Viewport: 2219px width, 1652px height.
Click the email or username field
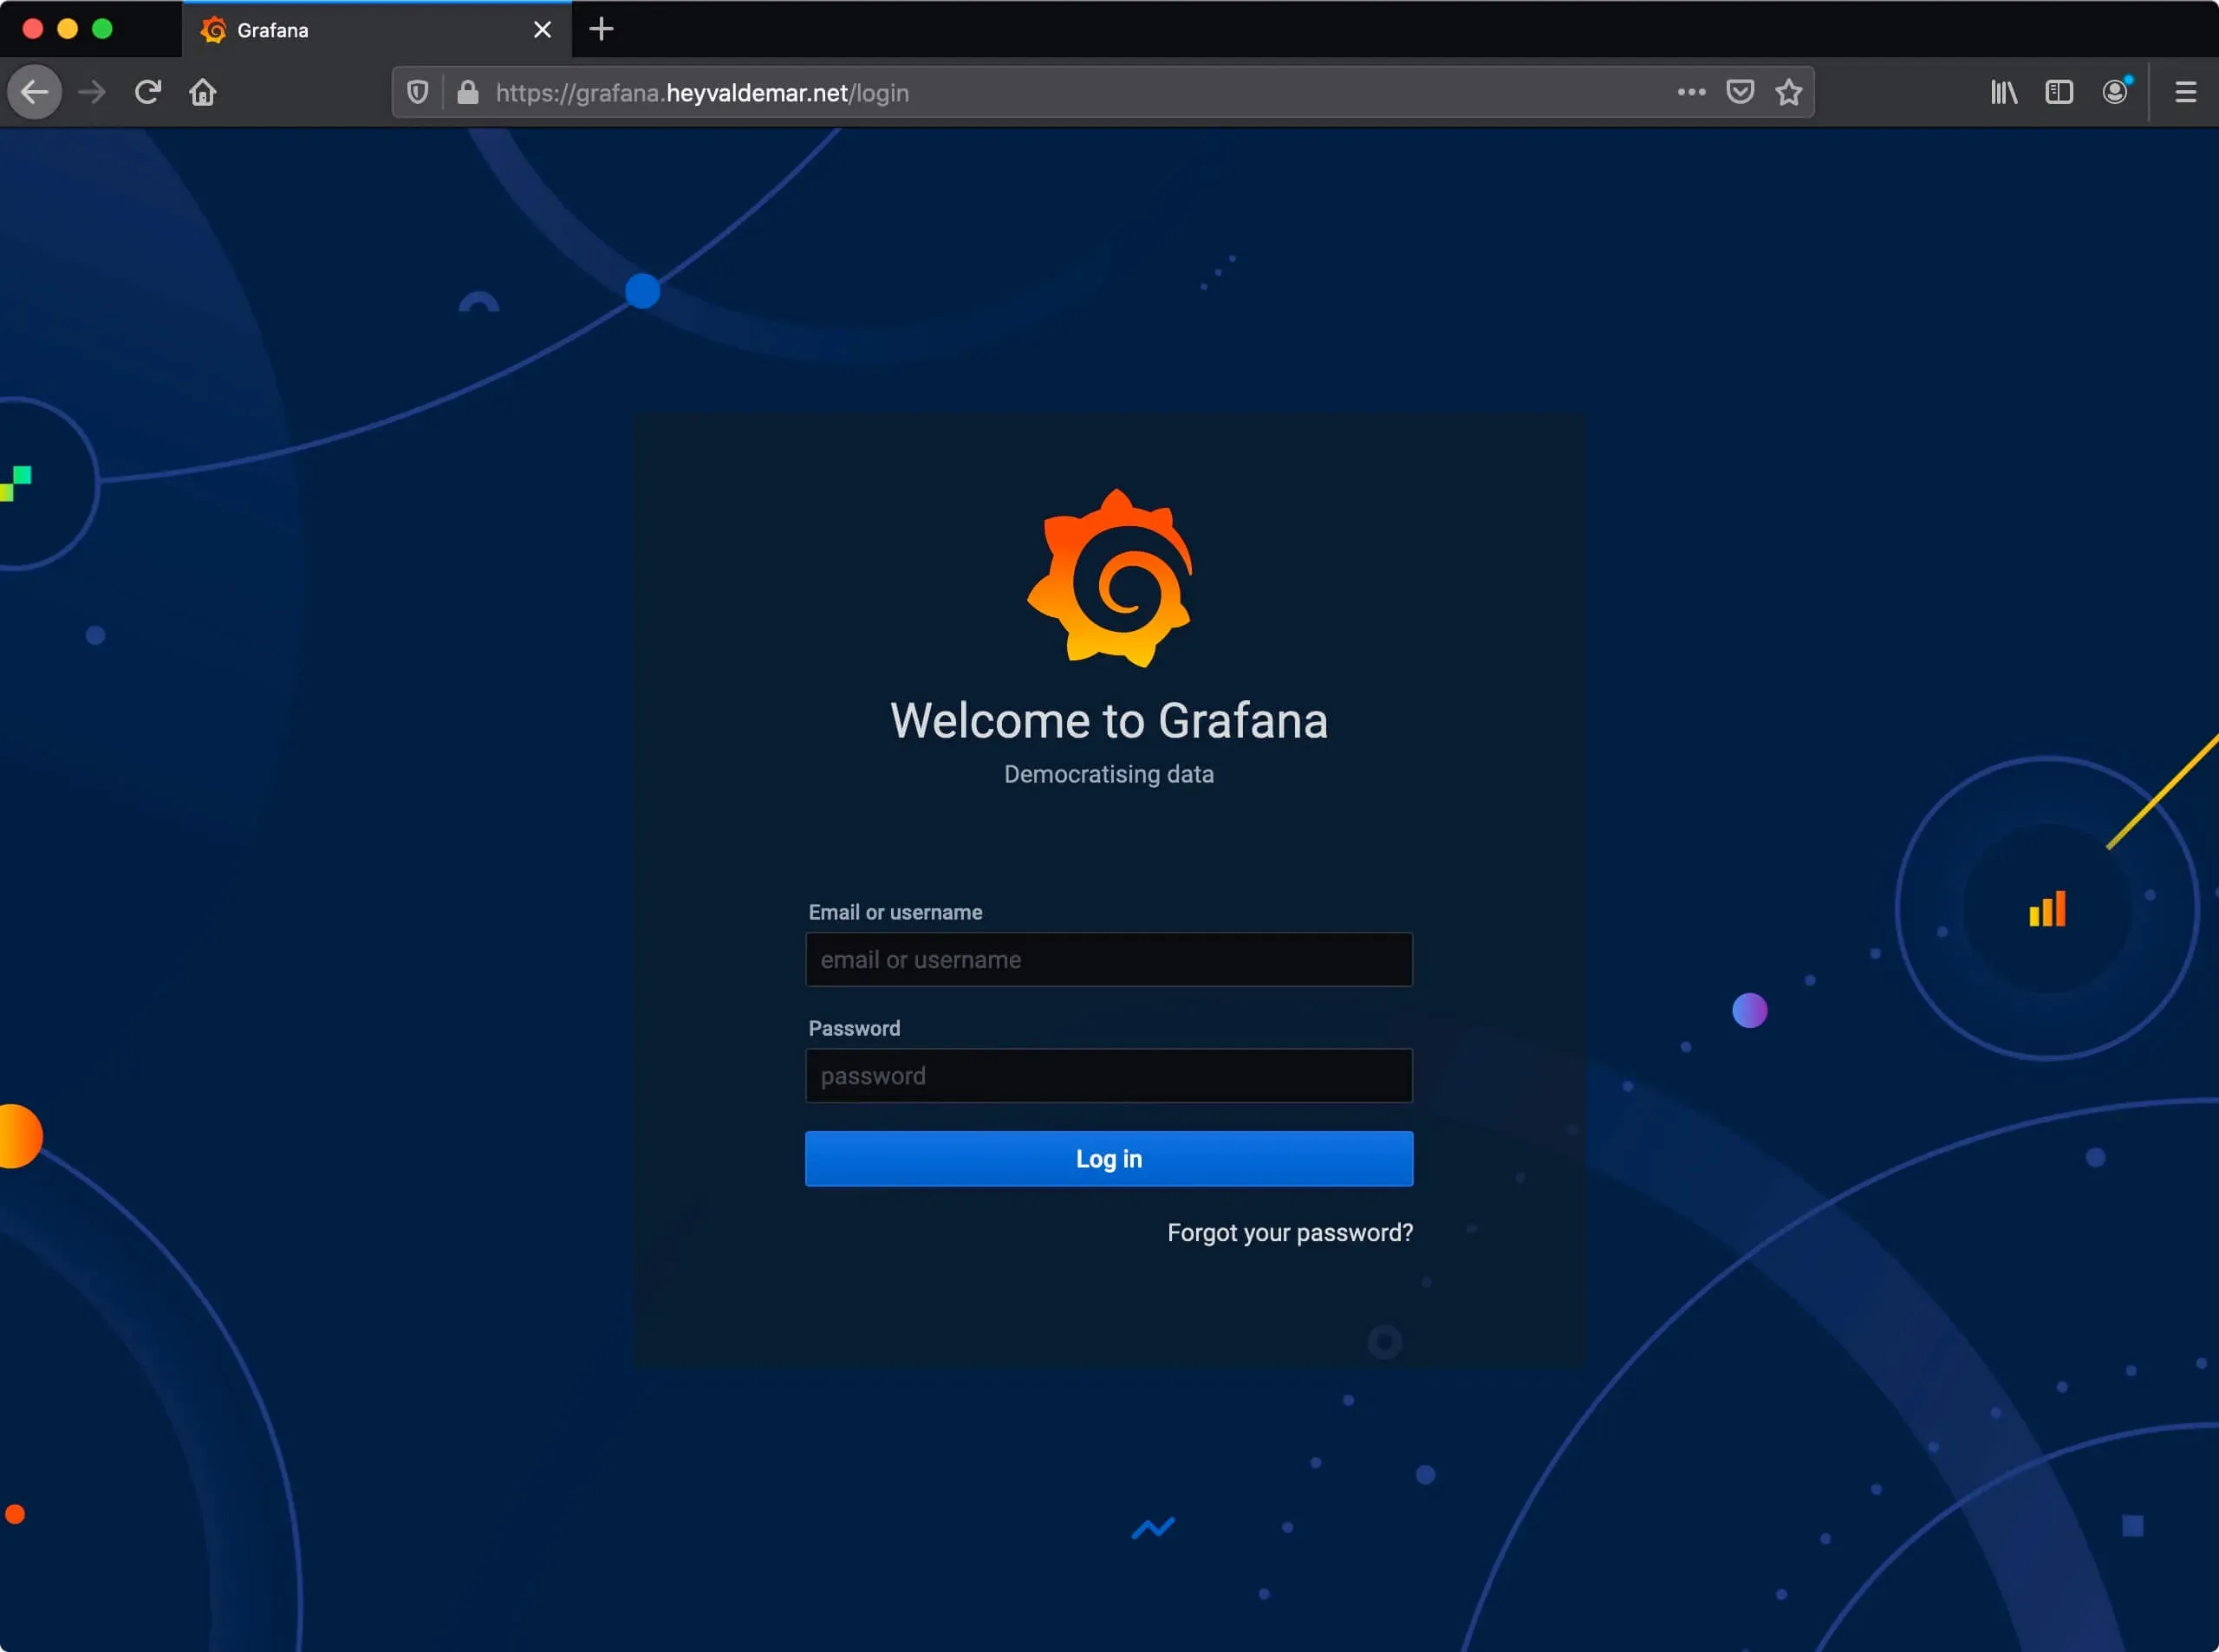[1109, 959]
